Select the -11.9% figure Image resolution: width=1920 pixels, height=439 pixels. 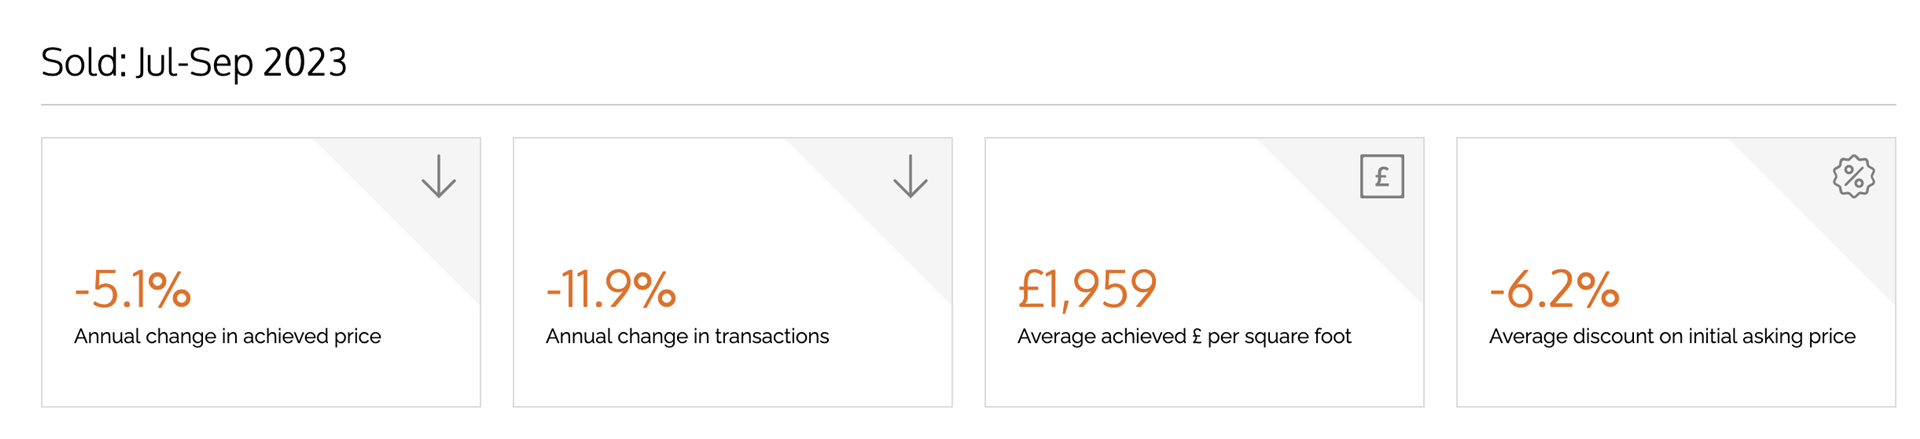click(x=610, y=289)
